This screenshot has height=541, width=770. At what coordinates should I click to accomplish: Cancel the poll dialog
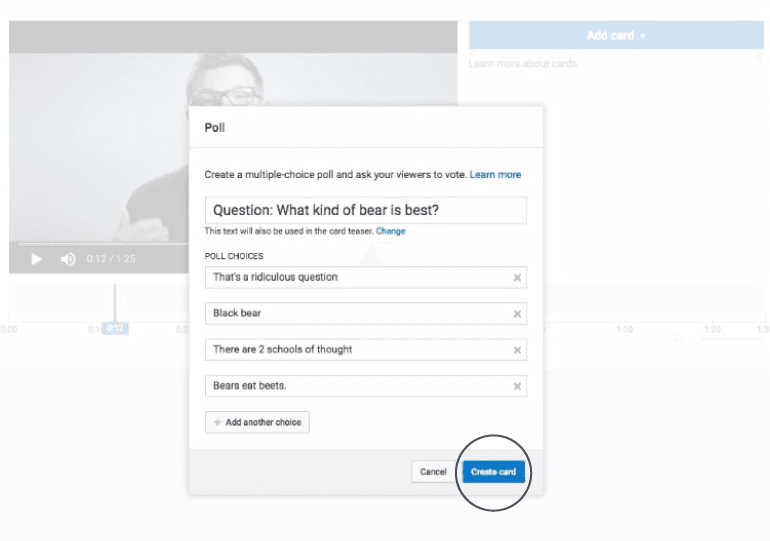(x=433, y=472)
